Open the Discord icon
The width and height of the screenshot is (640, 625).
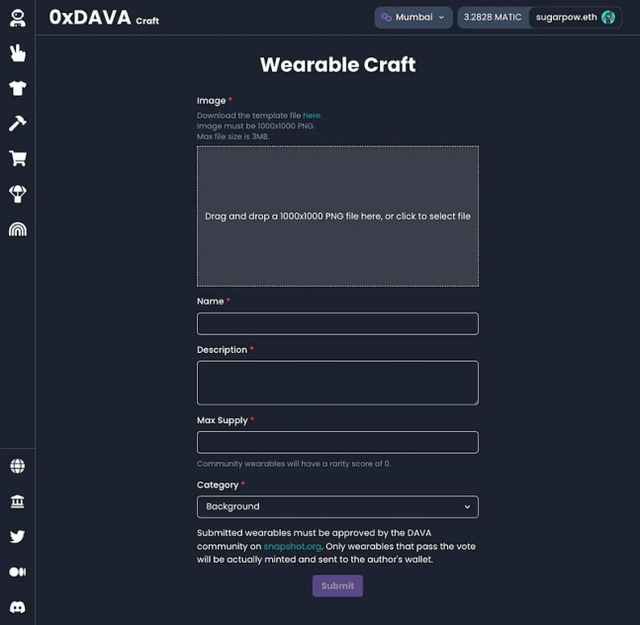click(17, 607)
